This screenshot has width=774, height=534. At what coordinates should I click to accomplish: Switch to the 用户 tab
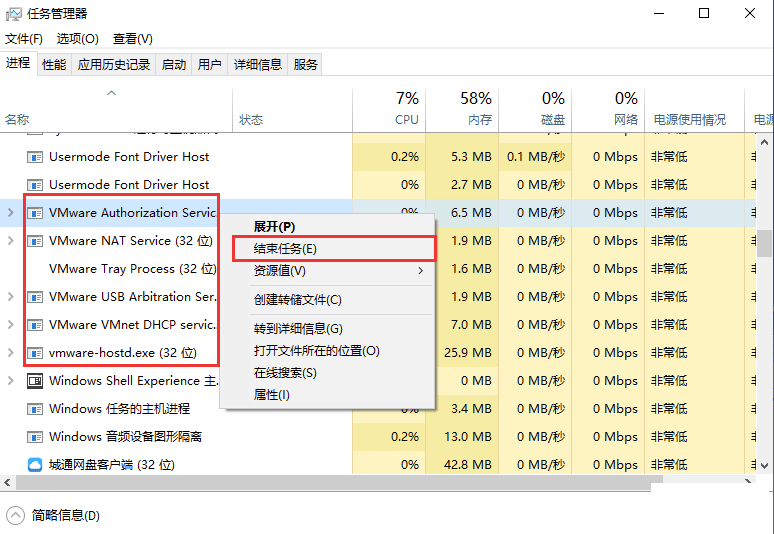coord(209,65)
